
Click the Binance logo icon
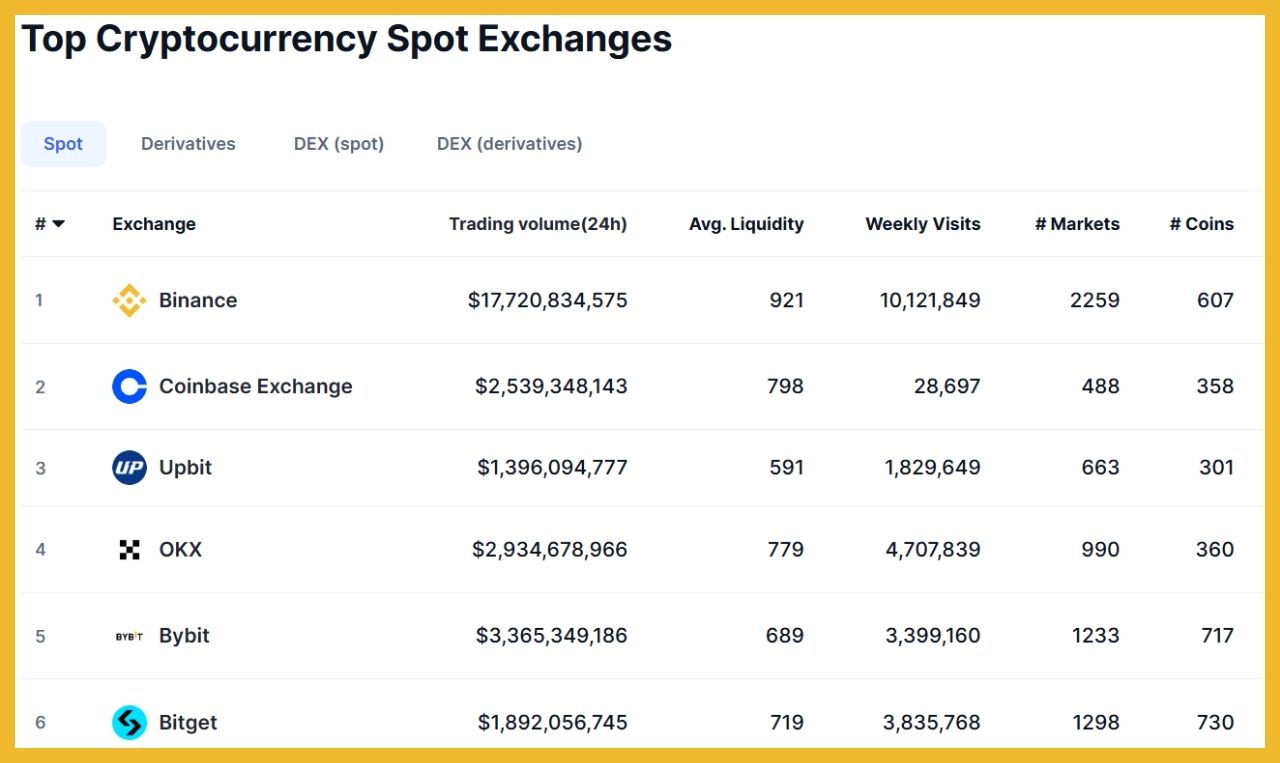click(x=127, y=300)
